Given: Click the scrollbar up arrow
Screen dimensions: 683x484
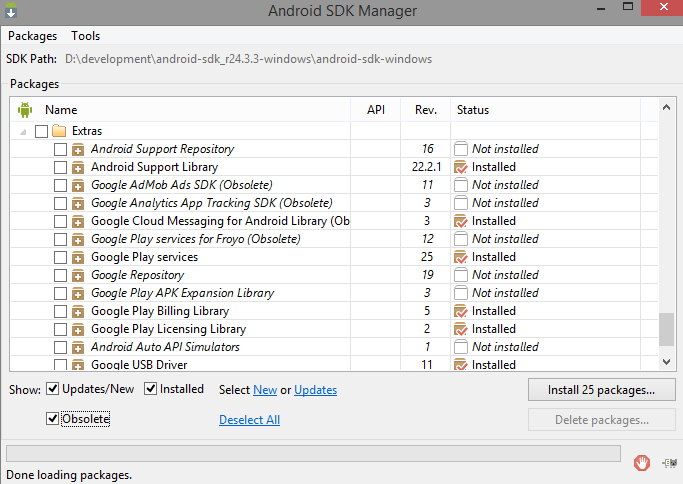Looking at the screenshot, I should [666, 107].
